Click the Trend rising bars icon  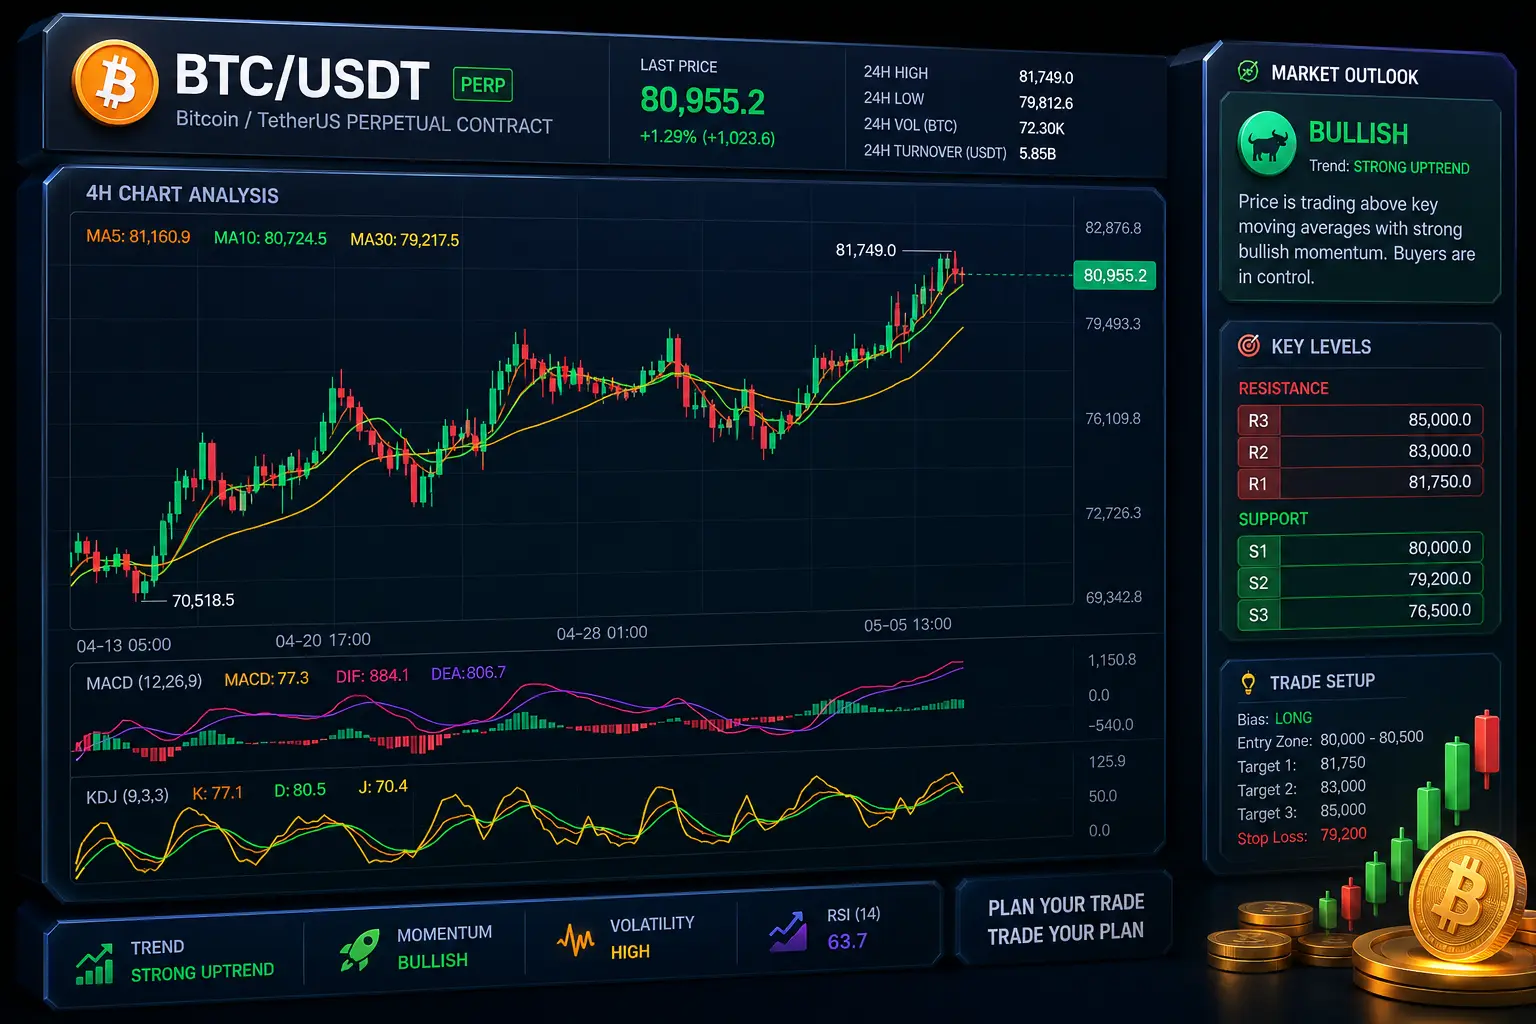[x=95, y=963]
